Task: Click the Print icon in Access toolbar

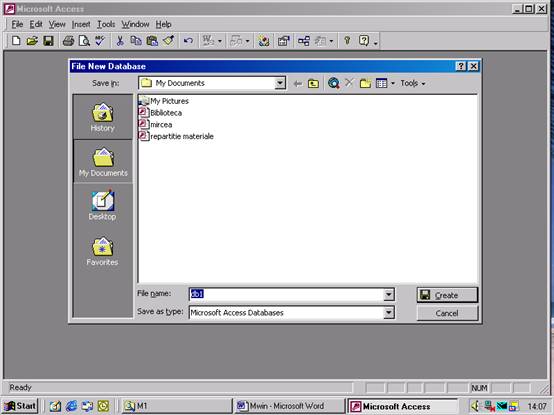Action: [x=68, y=41]
